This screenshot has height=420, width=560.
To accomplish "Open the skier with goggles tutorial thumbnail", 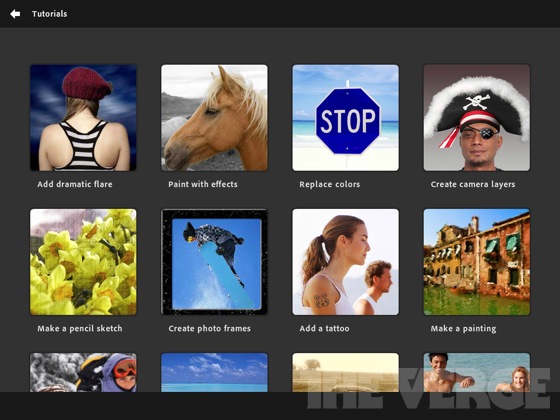I will 83,372.
